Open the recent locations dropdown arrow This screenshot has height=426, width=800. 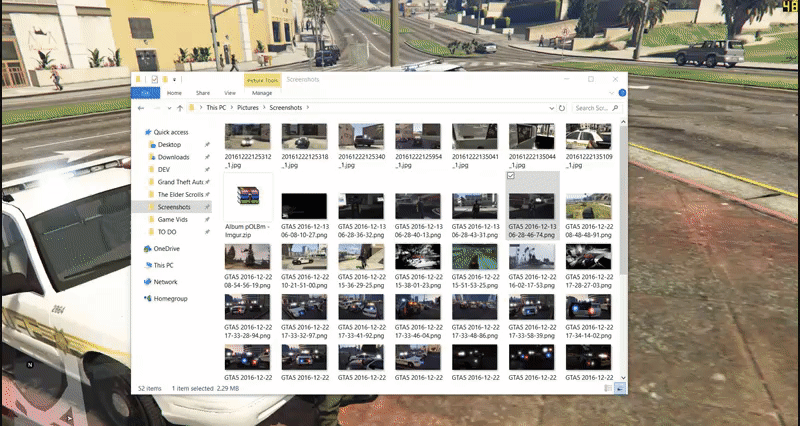point(169,108)
